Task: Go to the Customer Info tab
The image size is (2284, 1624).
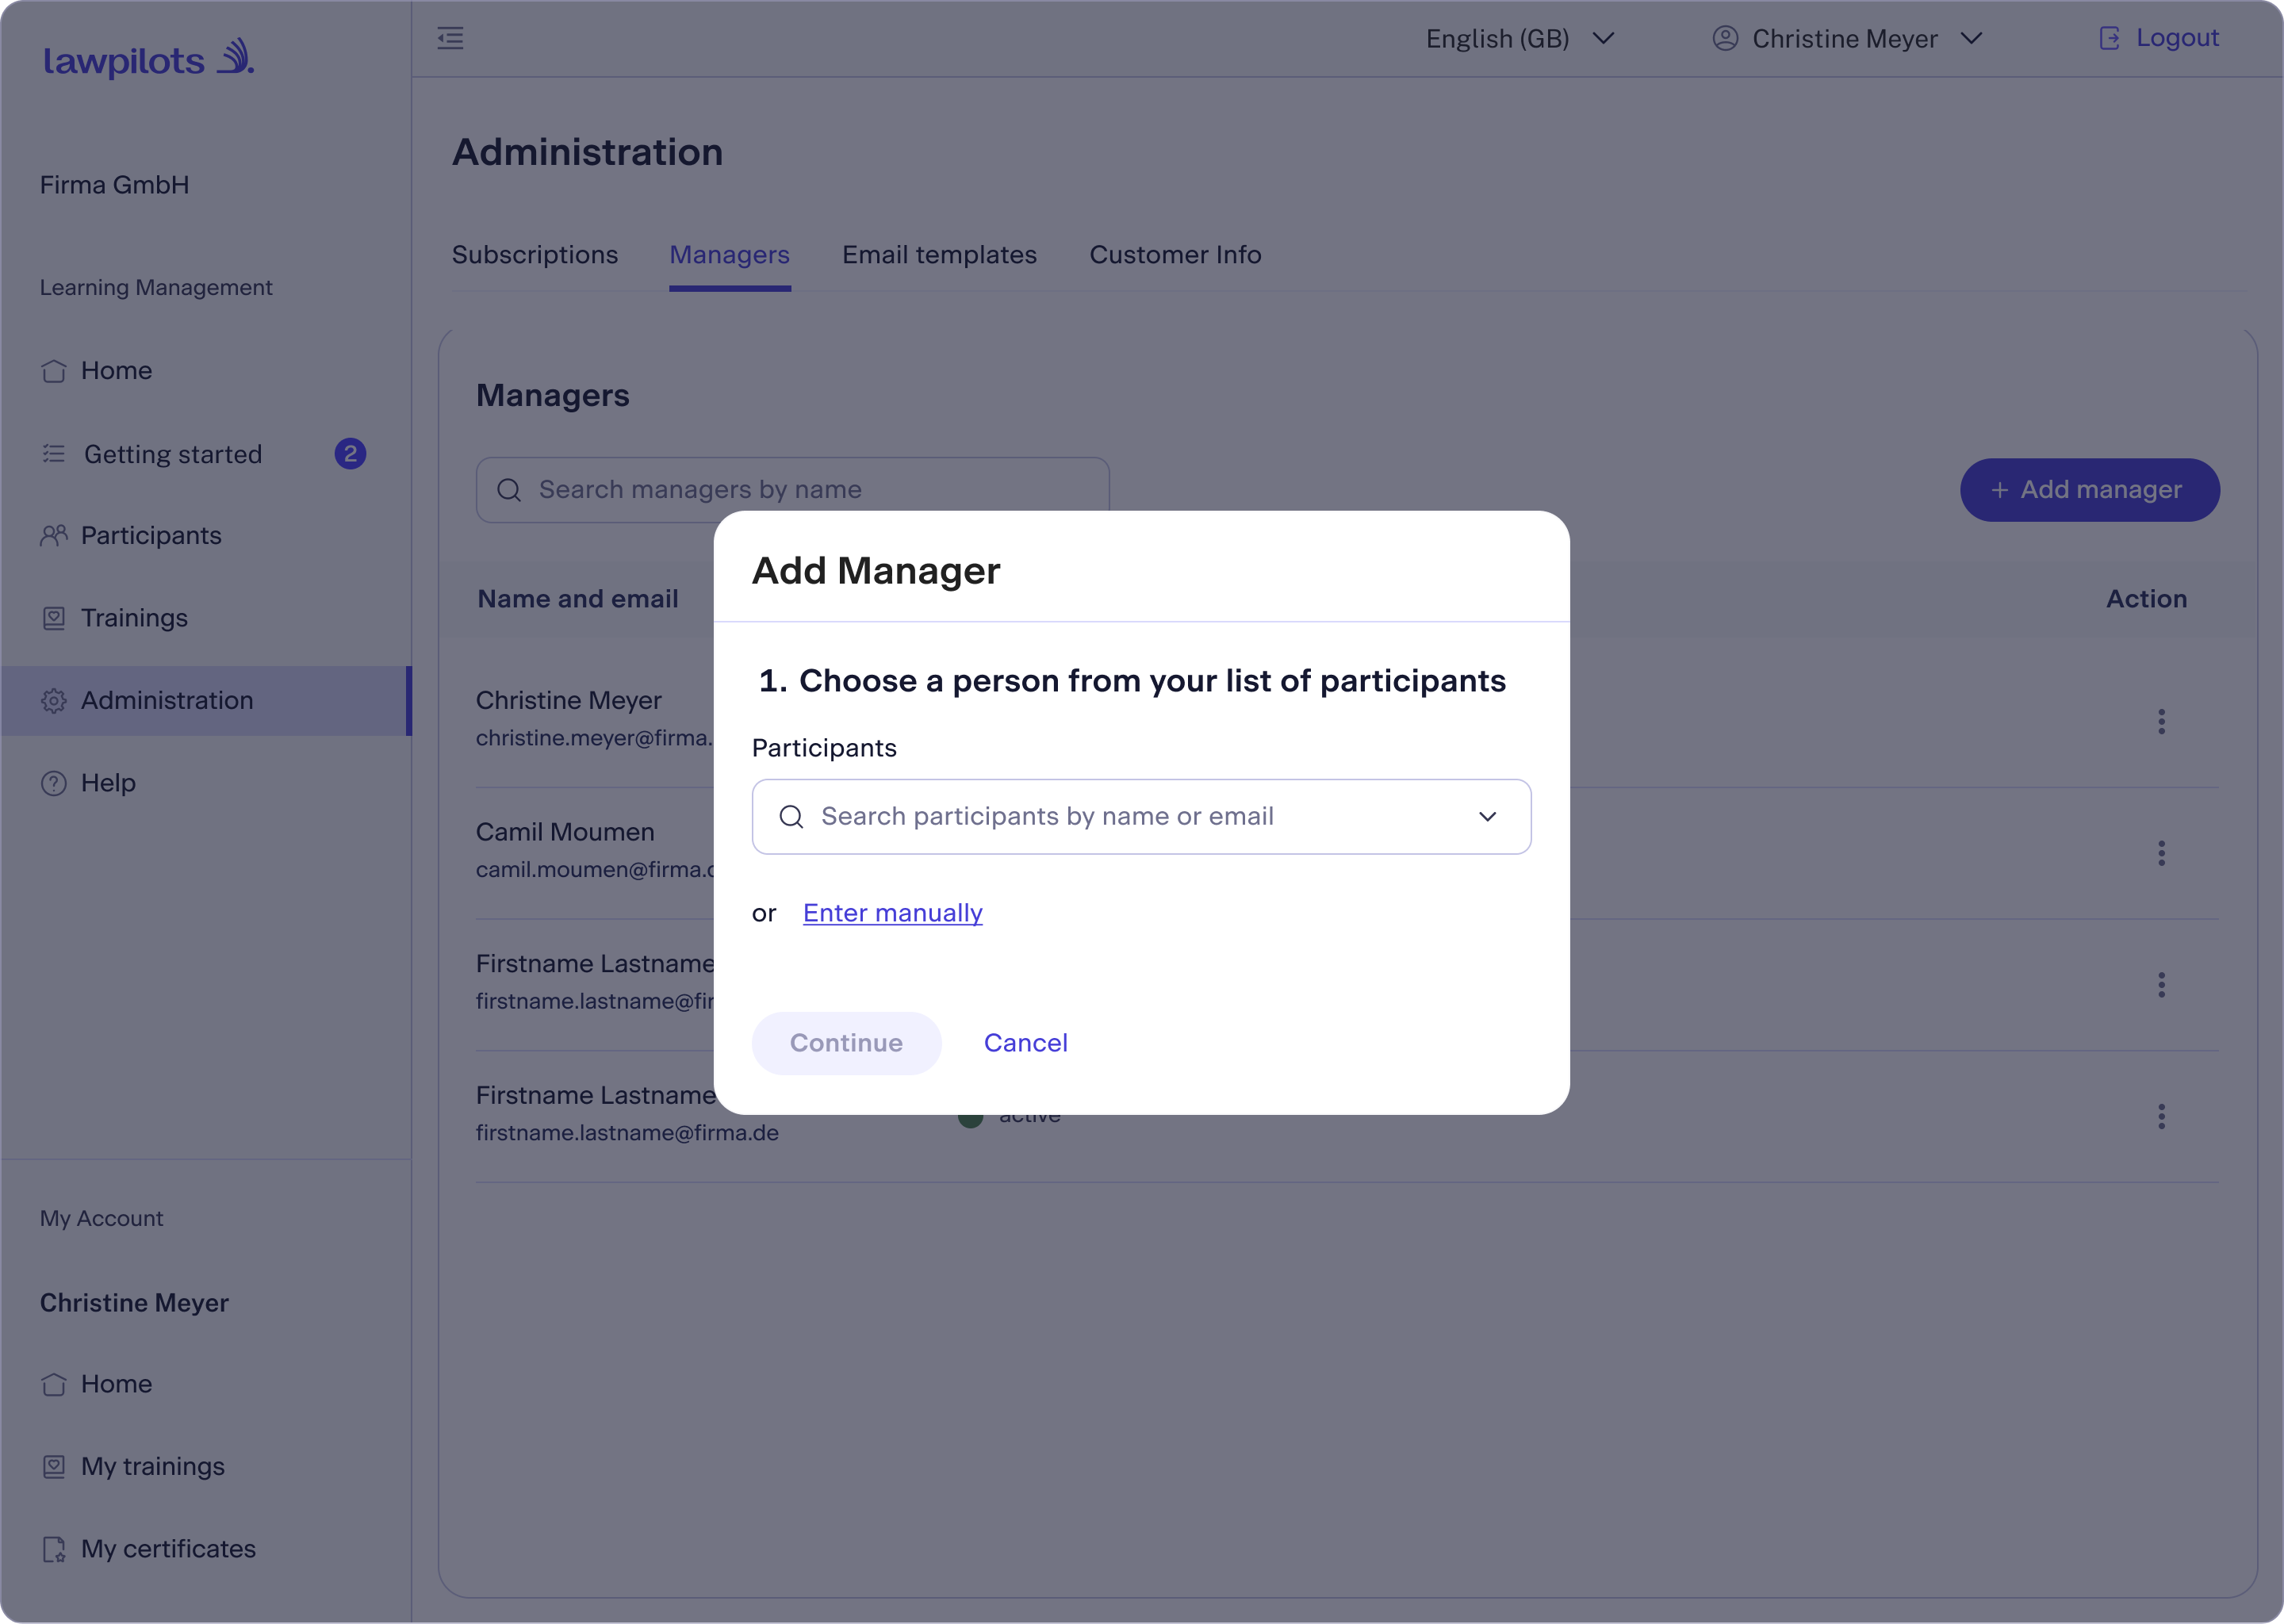Action: (x=1175, y=255)
